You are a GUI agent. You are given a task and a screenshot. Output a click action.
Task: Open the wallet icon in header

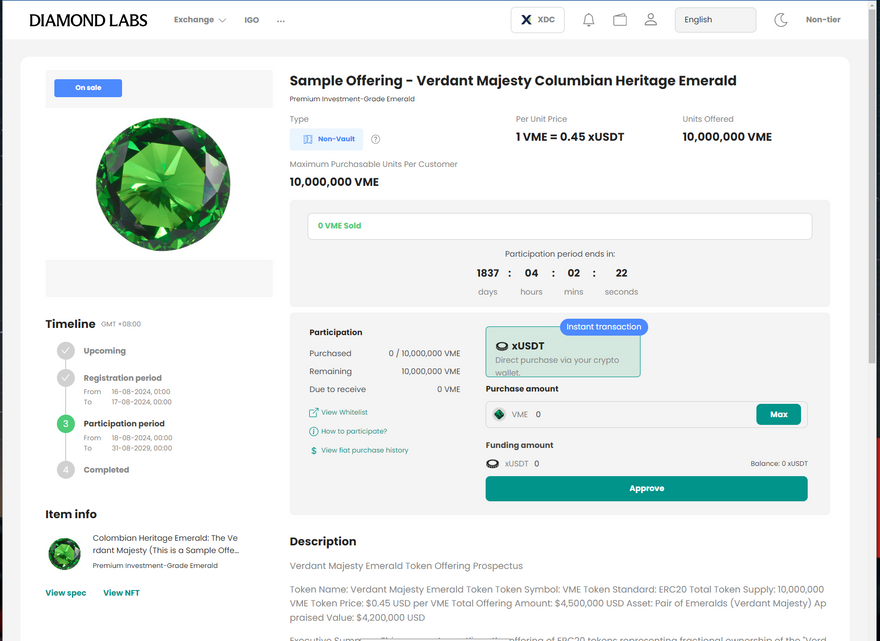[x=620, y=20]
